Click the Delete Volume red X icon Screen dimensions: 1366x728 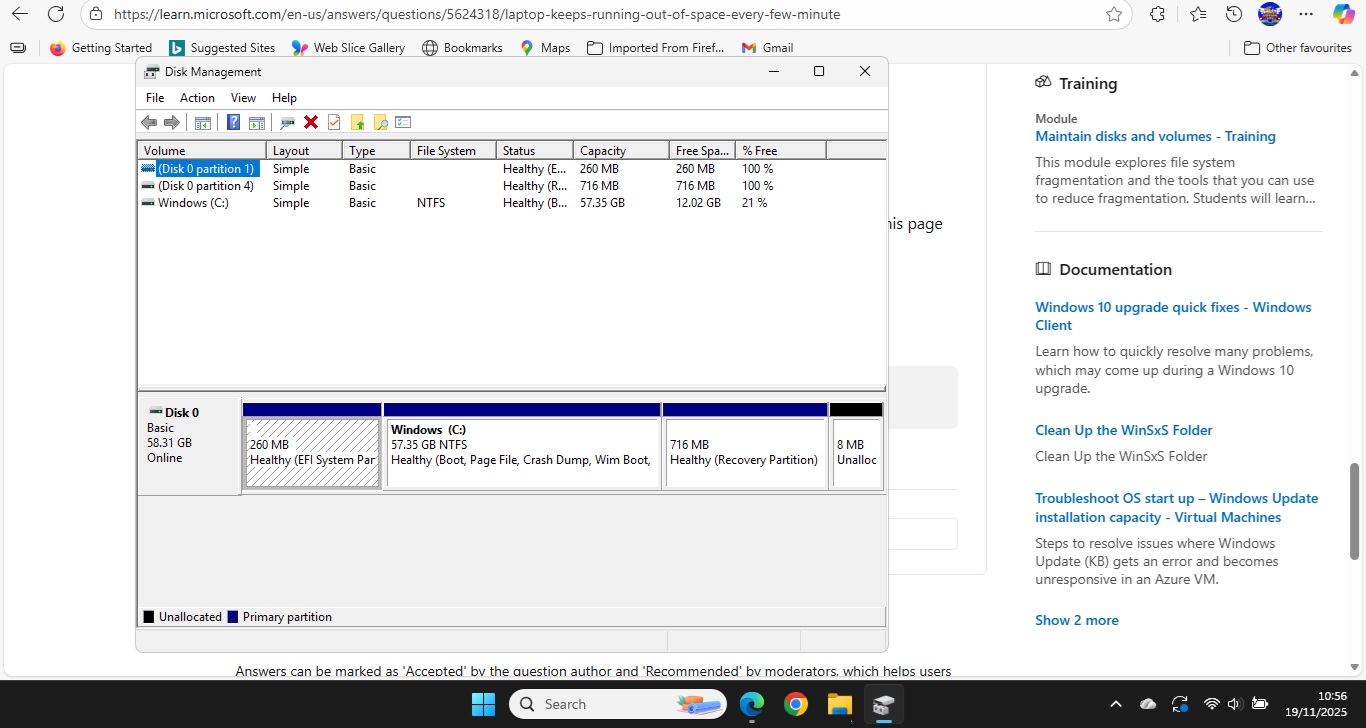310,122
